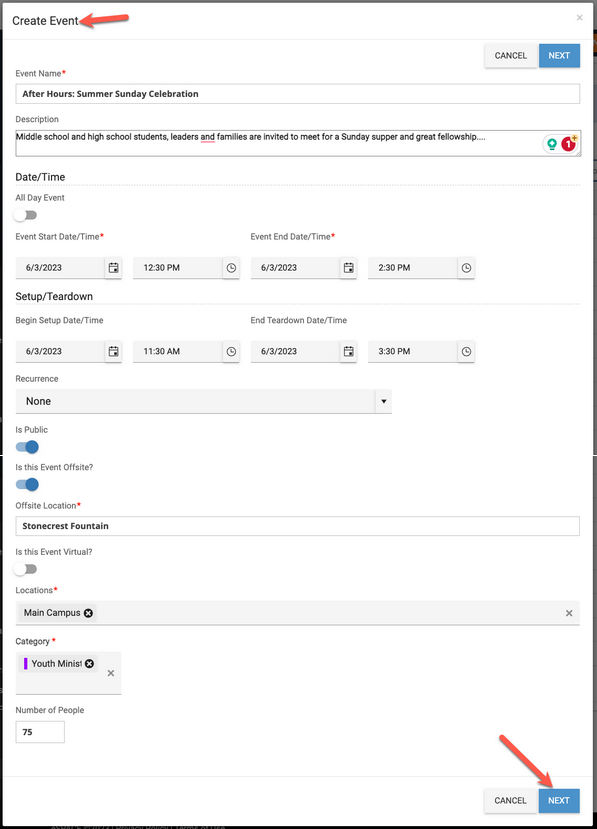
Task: Open the End Teardown date calendar picker
Action: click(348, 352)
